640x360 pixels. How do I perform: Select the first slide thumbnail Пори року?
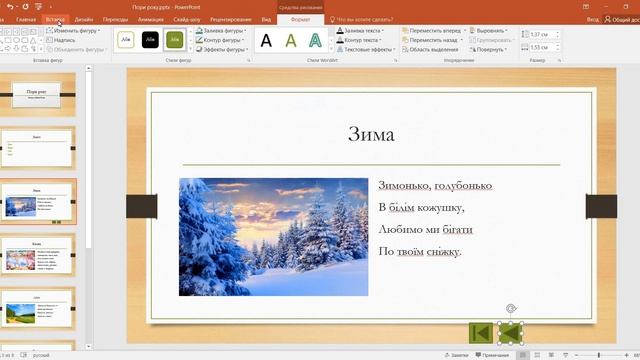(x=38, y=95)
